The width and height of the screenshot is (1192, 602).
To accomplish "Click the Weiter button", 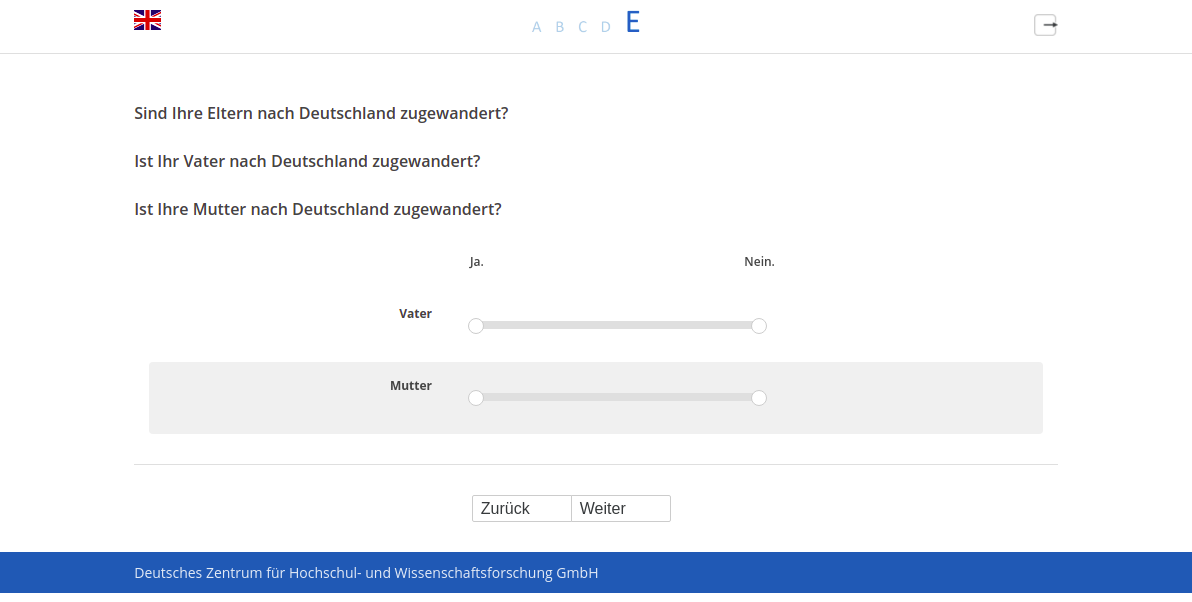I will click(621, 509).
